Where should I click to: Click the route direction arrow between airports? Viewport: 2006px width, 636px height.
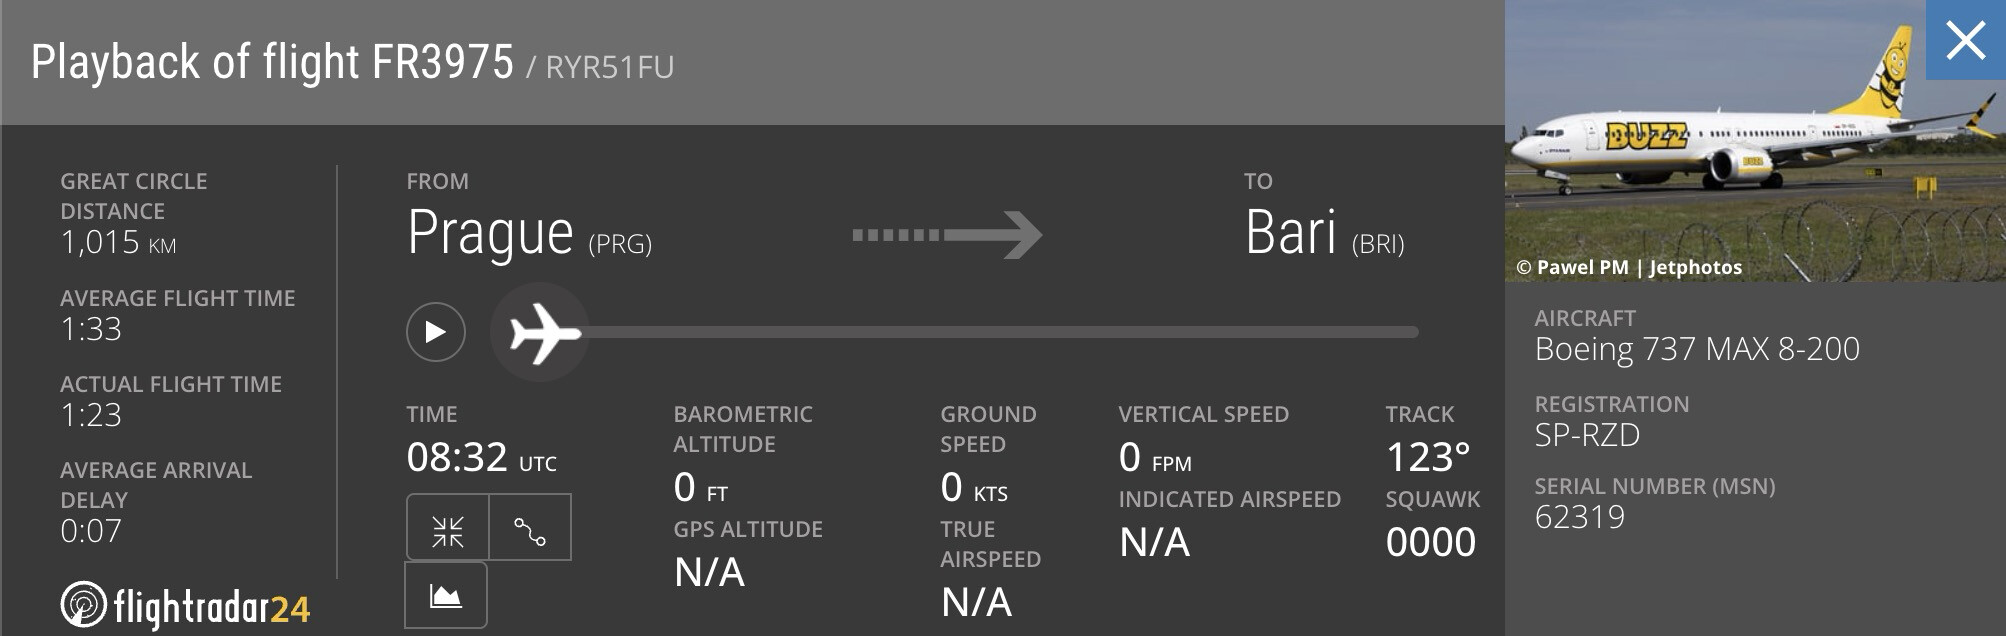[x=947, y=235]
